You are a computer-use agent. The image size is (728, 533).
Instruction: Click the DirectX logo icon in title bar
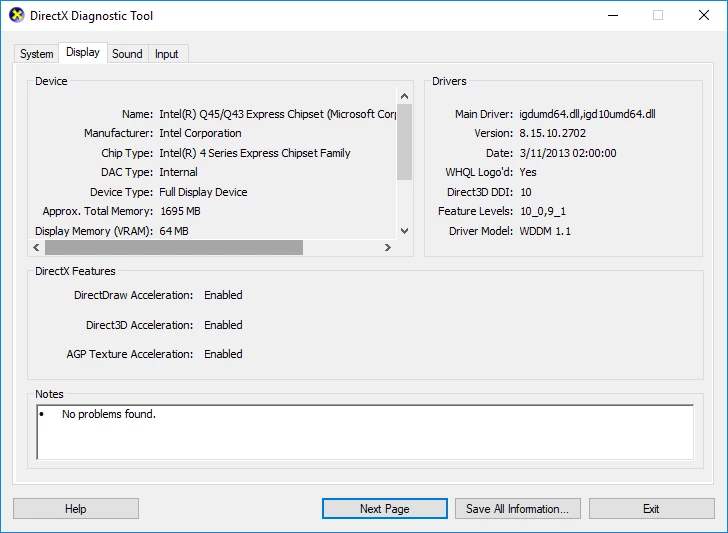16,15
